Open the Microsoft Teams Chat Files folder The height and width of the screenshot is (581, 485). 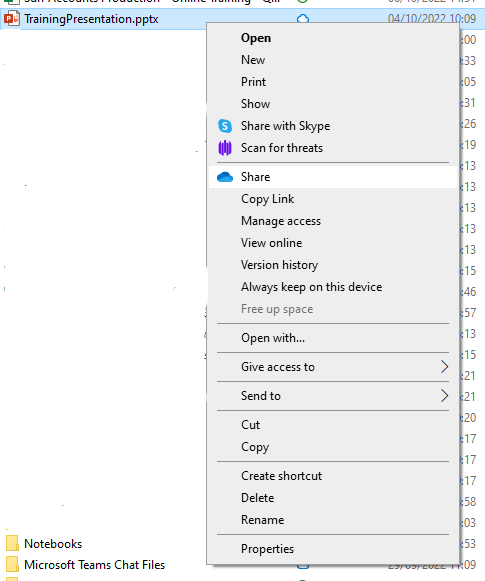click(94, 565)
